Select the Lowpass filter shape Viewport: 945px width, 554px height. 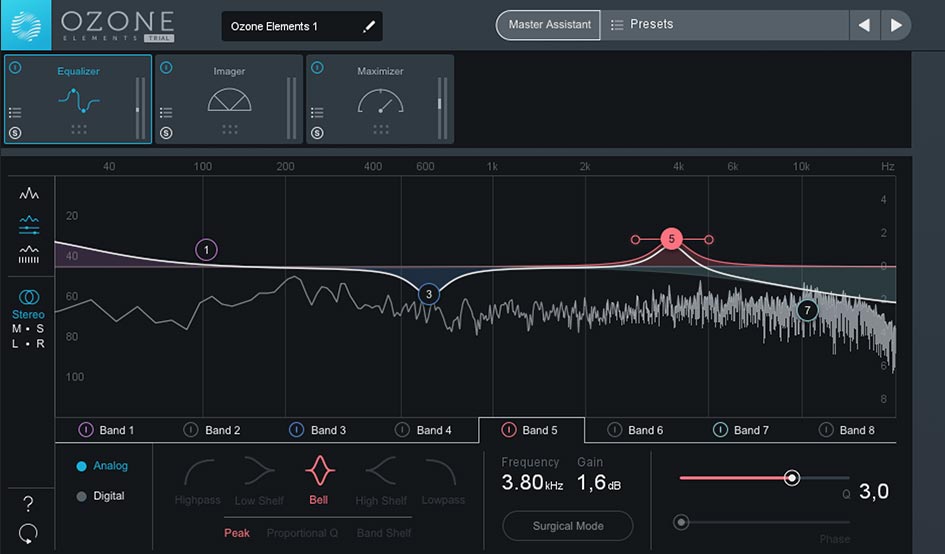coord(443,480)
